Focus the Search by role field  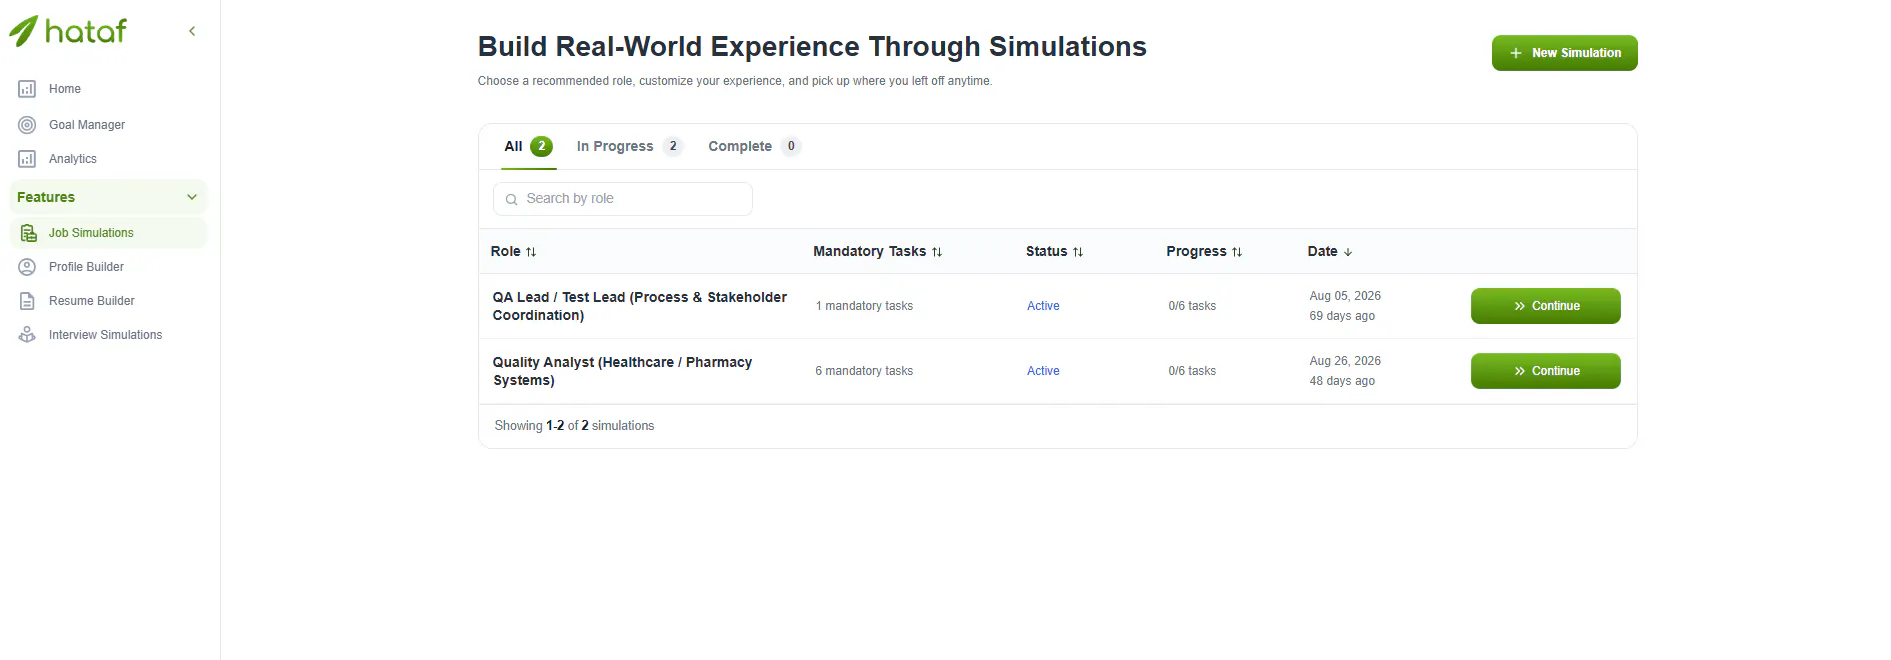click(x=622, y=199)
